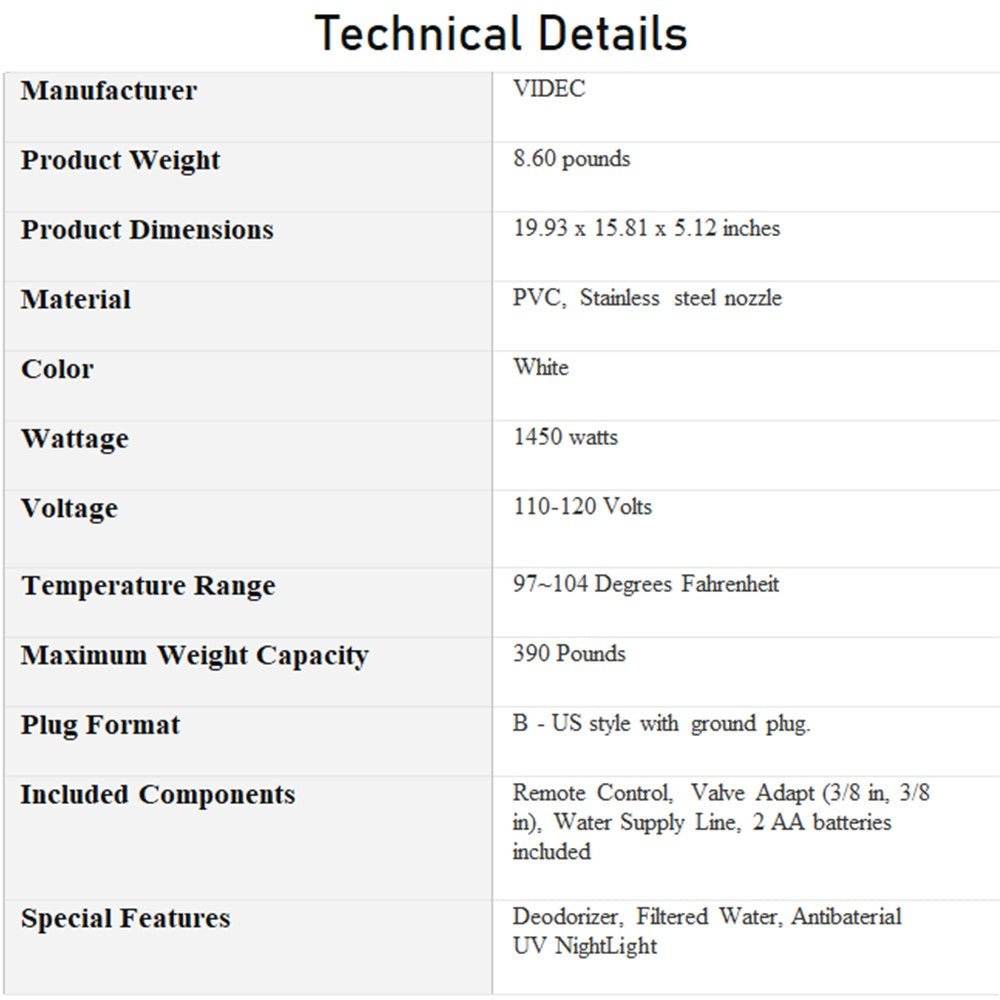The image size is (1000, 1000).
Task: Click the 110-120 Volts value
Action: tap(582, 507)
